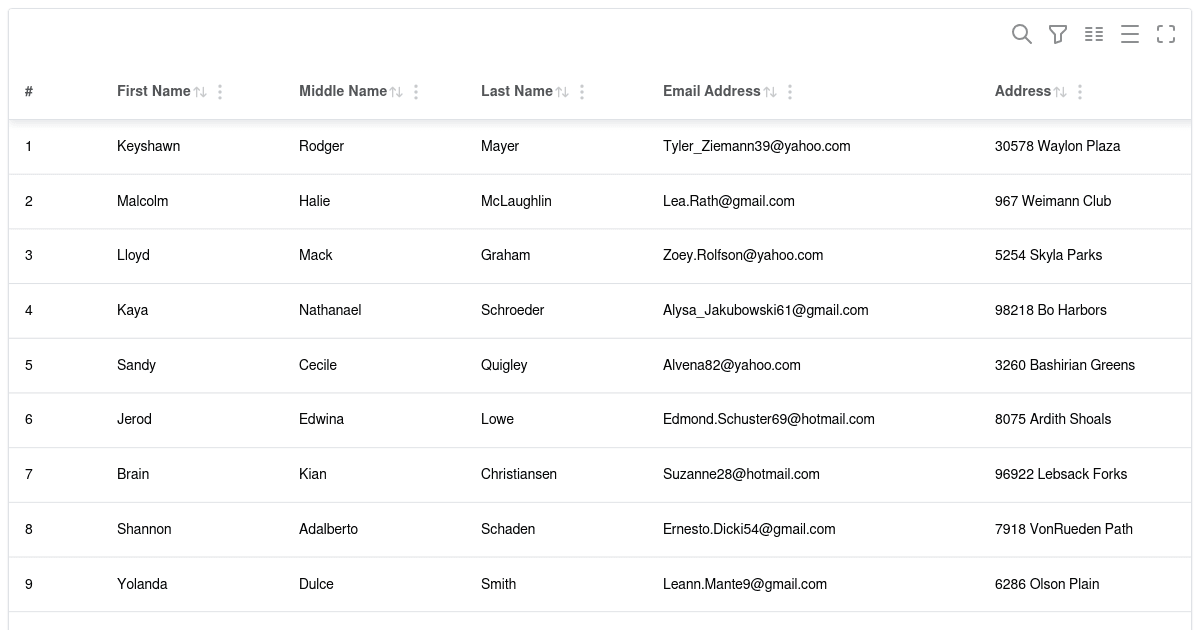Sort by First Name arrows icon
Screen dimensions: 1200x630
tap(200, 92)
